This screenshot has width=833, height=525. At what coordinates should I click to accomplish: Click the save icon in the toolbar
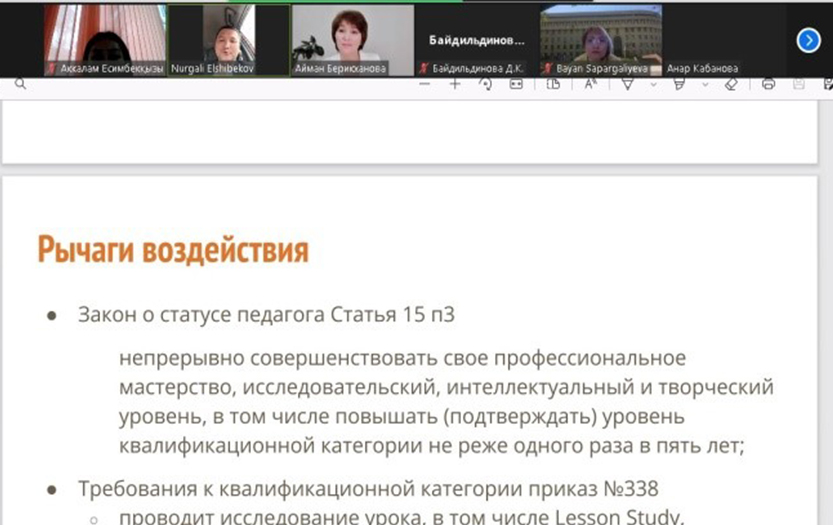(x=798, y=85)
